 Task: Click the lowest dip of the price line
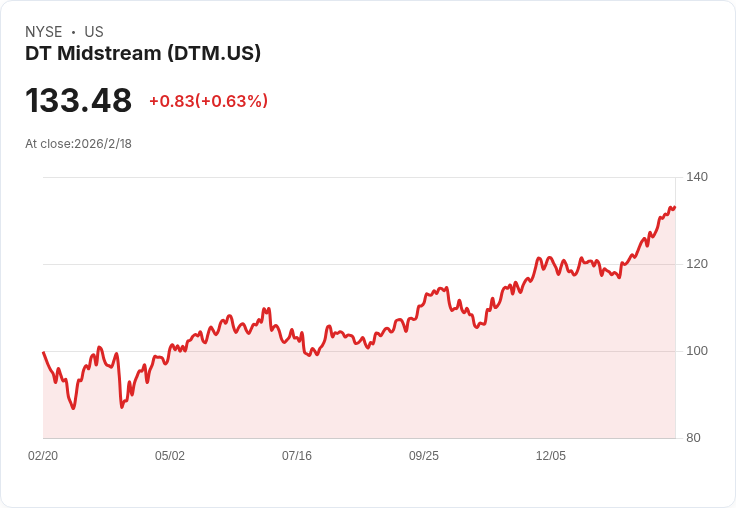72,407
